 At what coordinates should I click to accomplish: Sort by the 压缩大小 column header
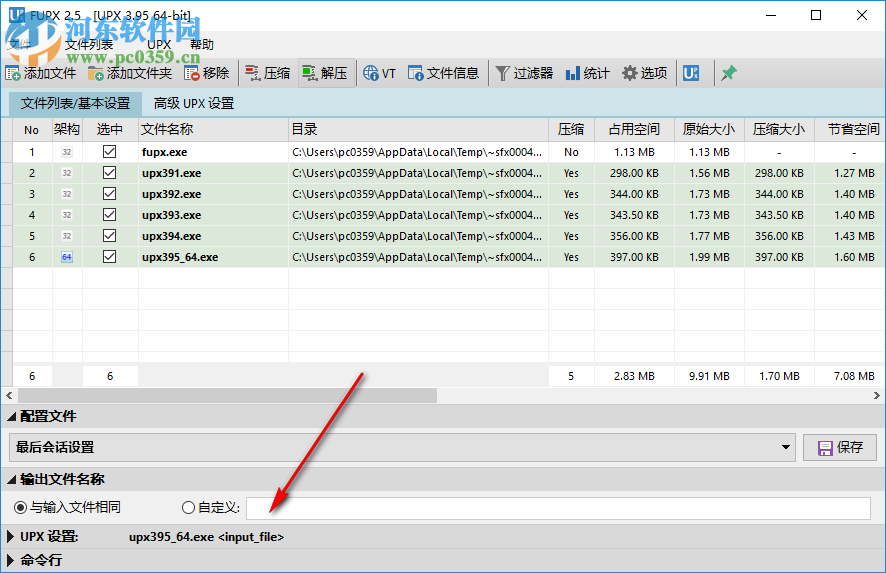[x=779, y=129]
